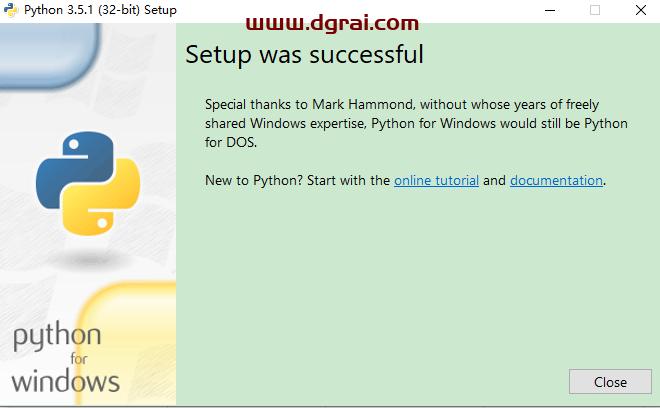The height and width of the screenshot is (408, 660).
Task: Click the word "windows" in the sidebar
Action: [66, 380]
